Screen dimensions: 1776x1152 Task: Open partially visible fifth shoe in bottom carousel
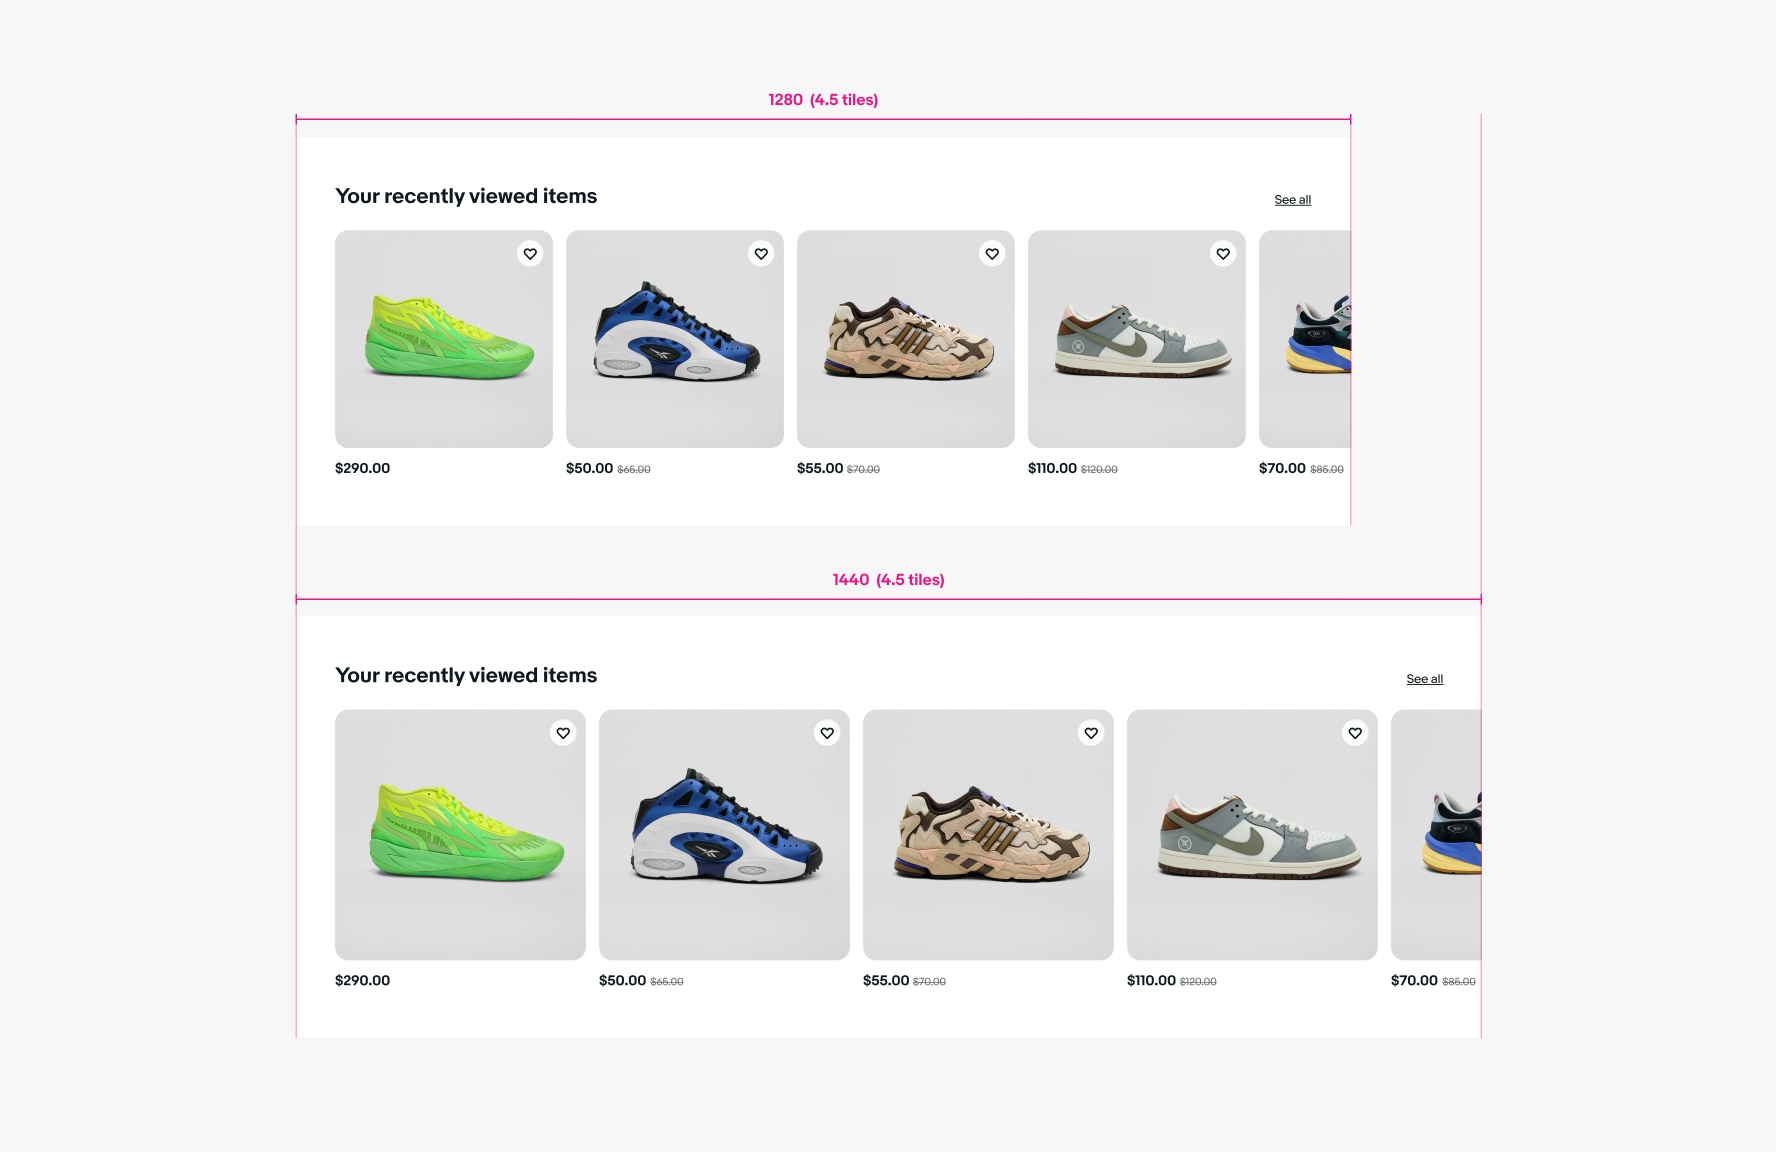[1436, 835]
